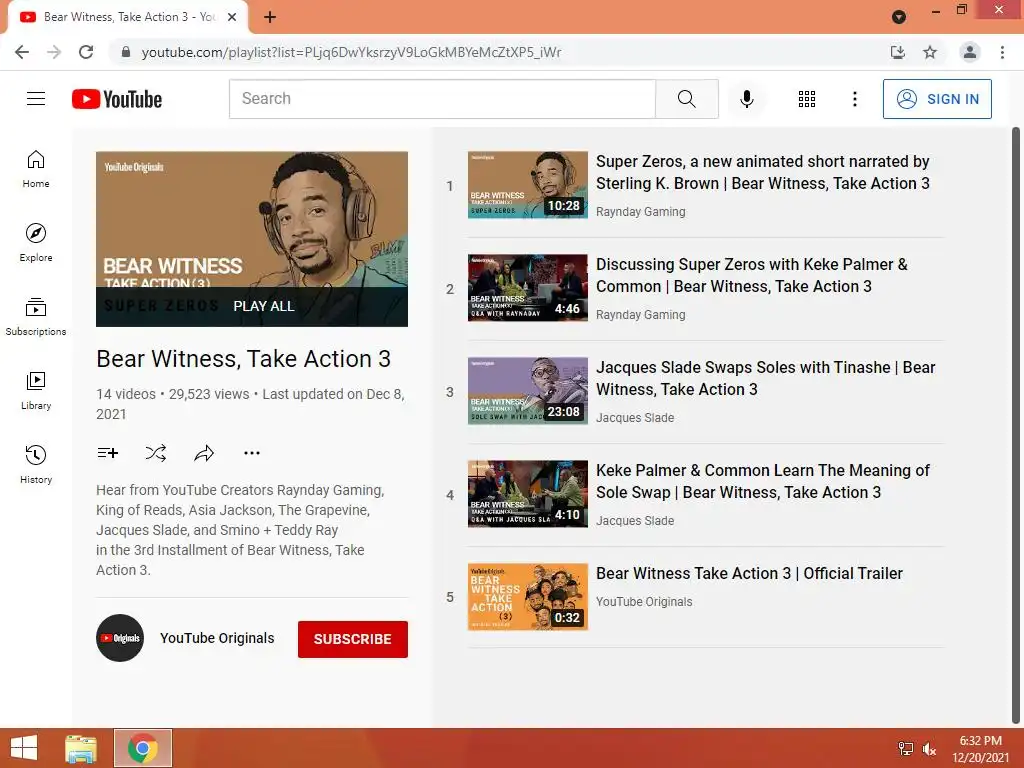1024x768 pixels.
Task: Open a new browser tab
Action: [x=270, y=17]
